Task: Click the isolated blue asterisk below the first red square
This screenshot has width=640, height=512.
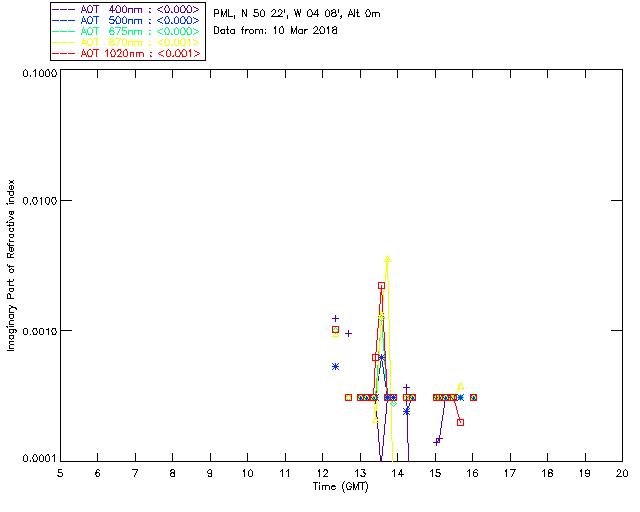Action: [x=336, y=367]
